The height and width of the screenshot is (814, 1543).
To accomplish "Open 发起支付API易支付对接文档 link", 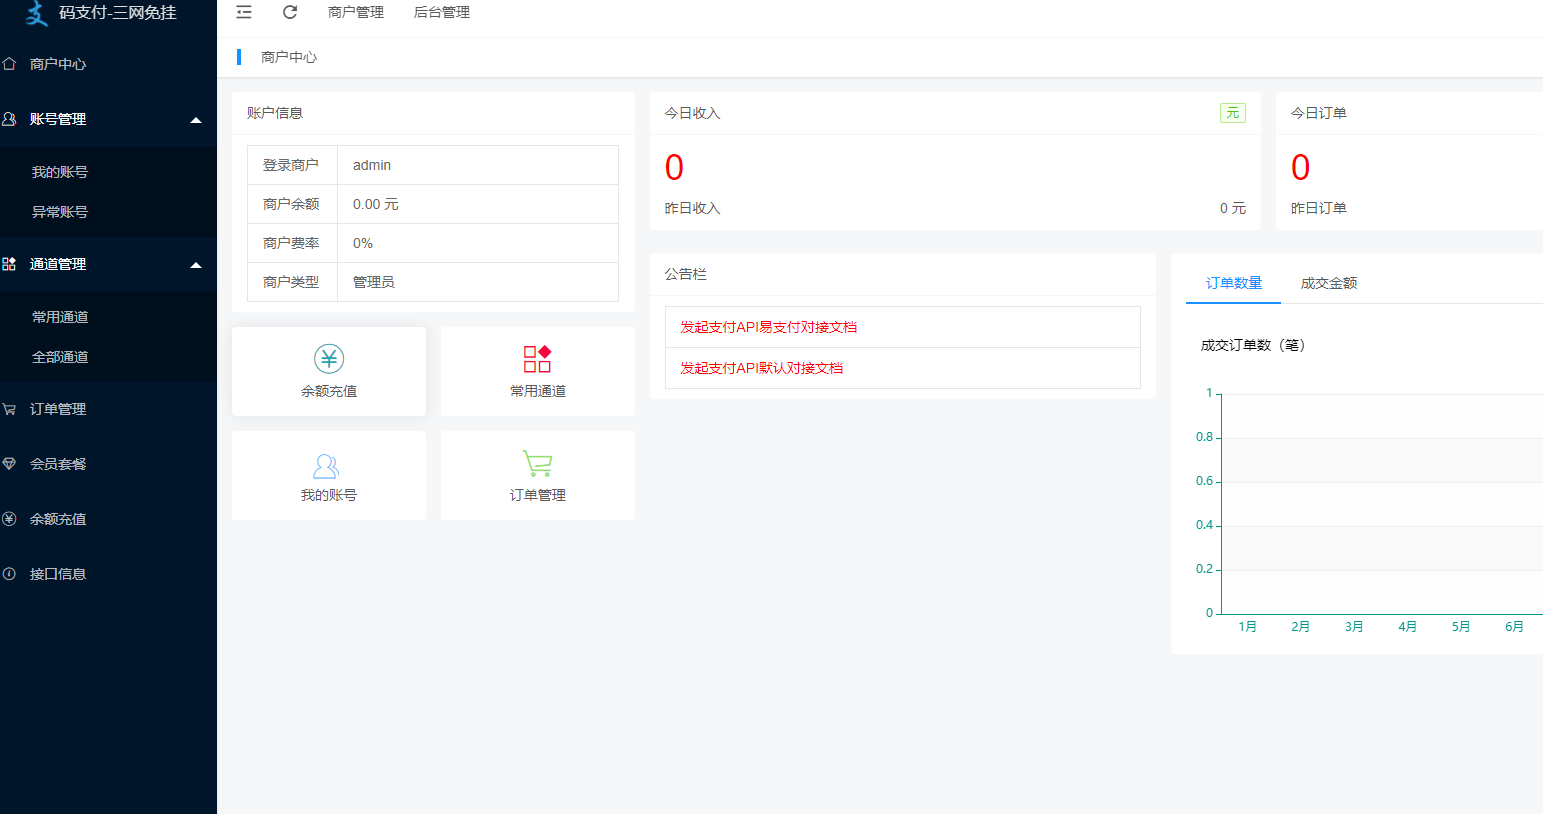I will (x=768, y=327).
